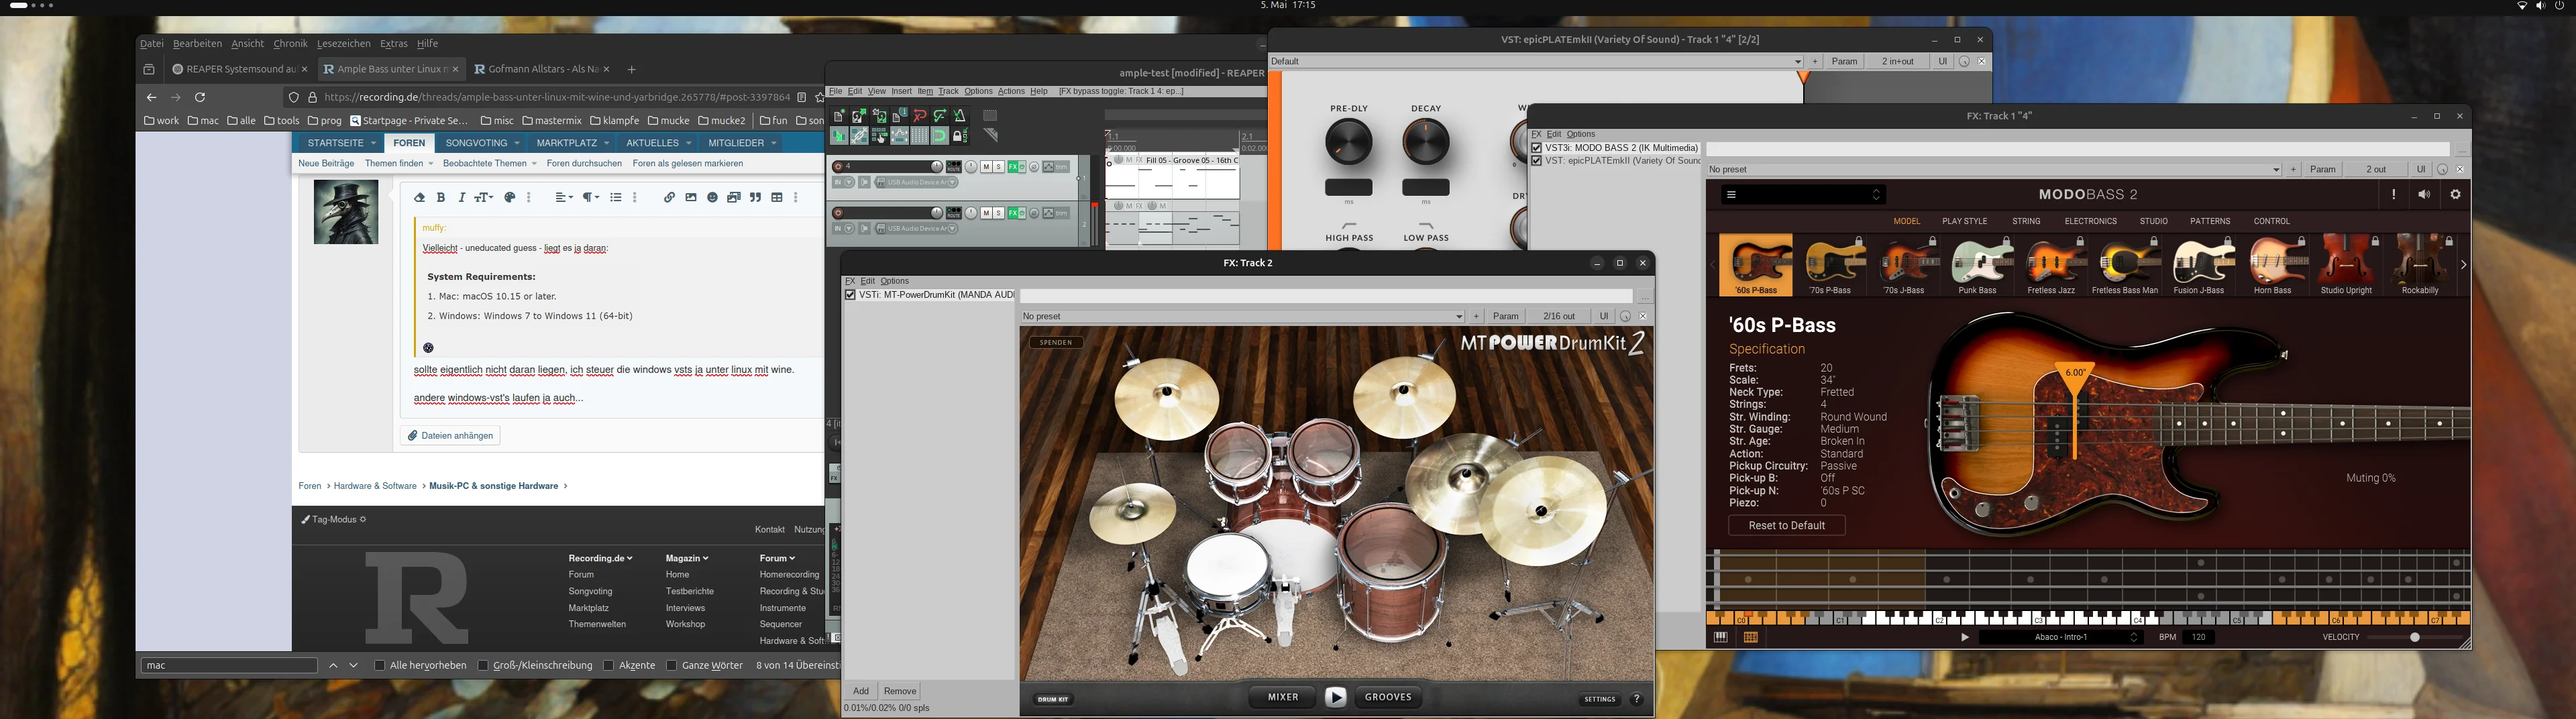Toggle the toolbar lock icon in REAPER
This screenshot has width=2576, height=719.
[x=960, y=136]
